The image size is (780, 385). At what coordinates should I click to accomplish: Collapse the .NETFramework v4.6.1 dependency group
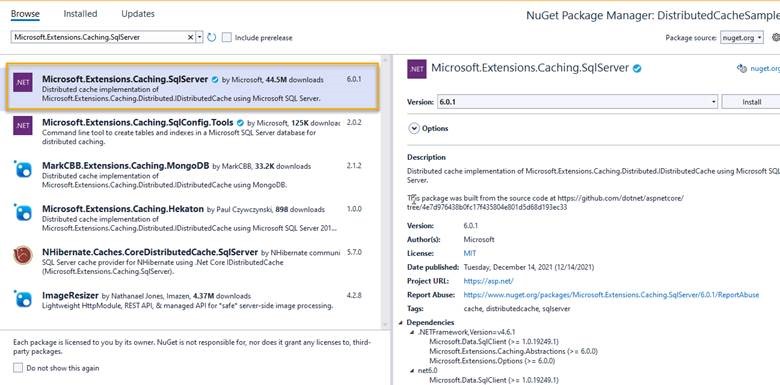412,332
